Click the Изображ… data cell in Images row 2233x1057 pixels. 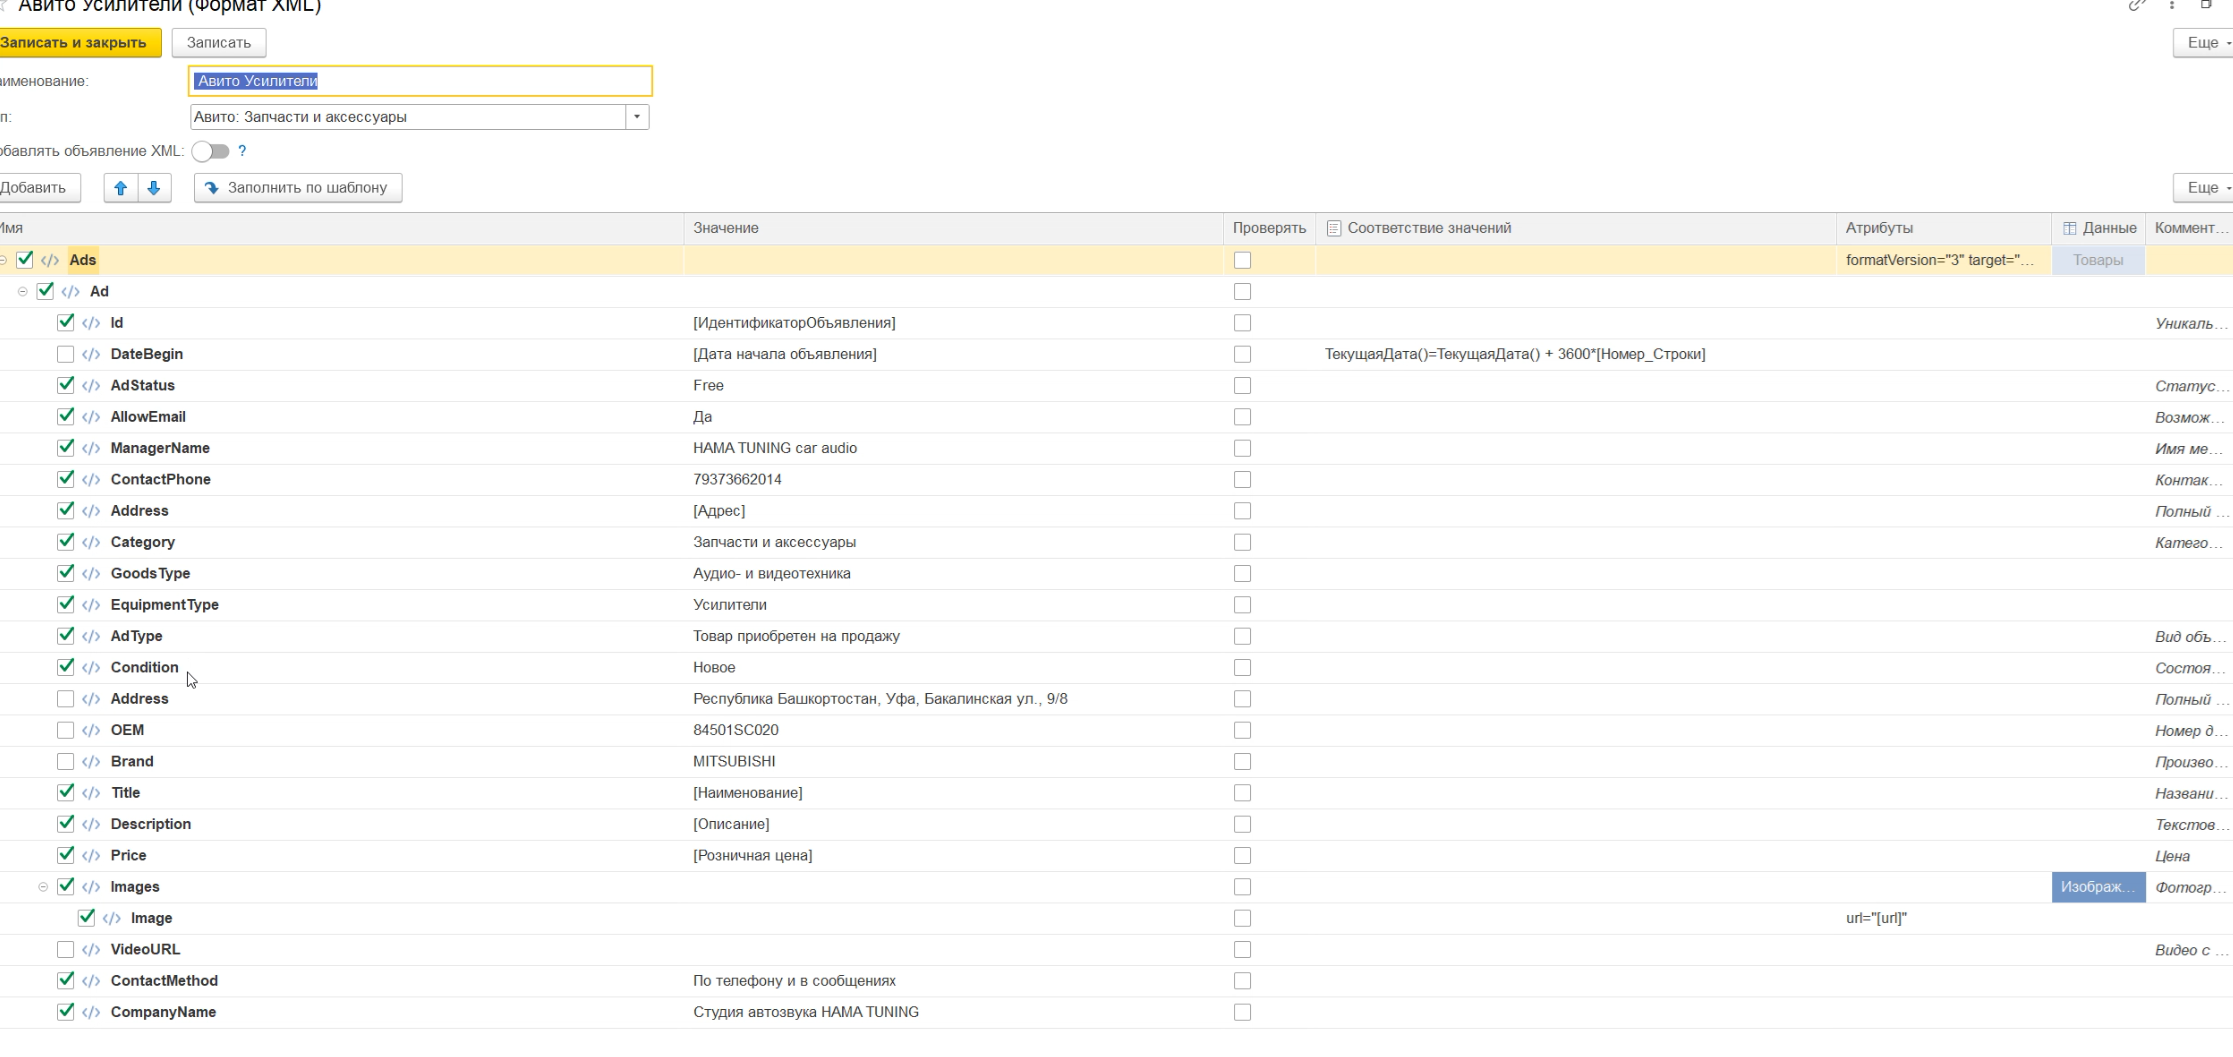coord(2098,887)
